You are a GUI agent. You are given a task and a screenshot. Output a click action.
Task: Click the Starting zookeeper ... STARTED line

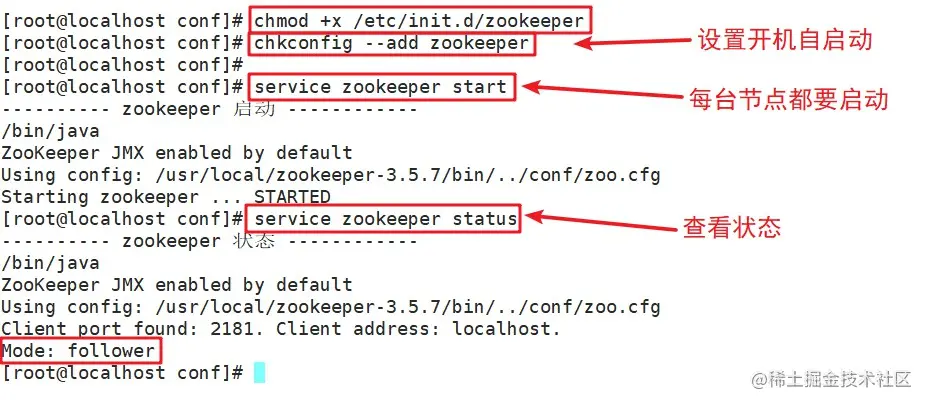(x=165, y=197)
